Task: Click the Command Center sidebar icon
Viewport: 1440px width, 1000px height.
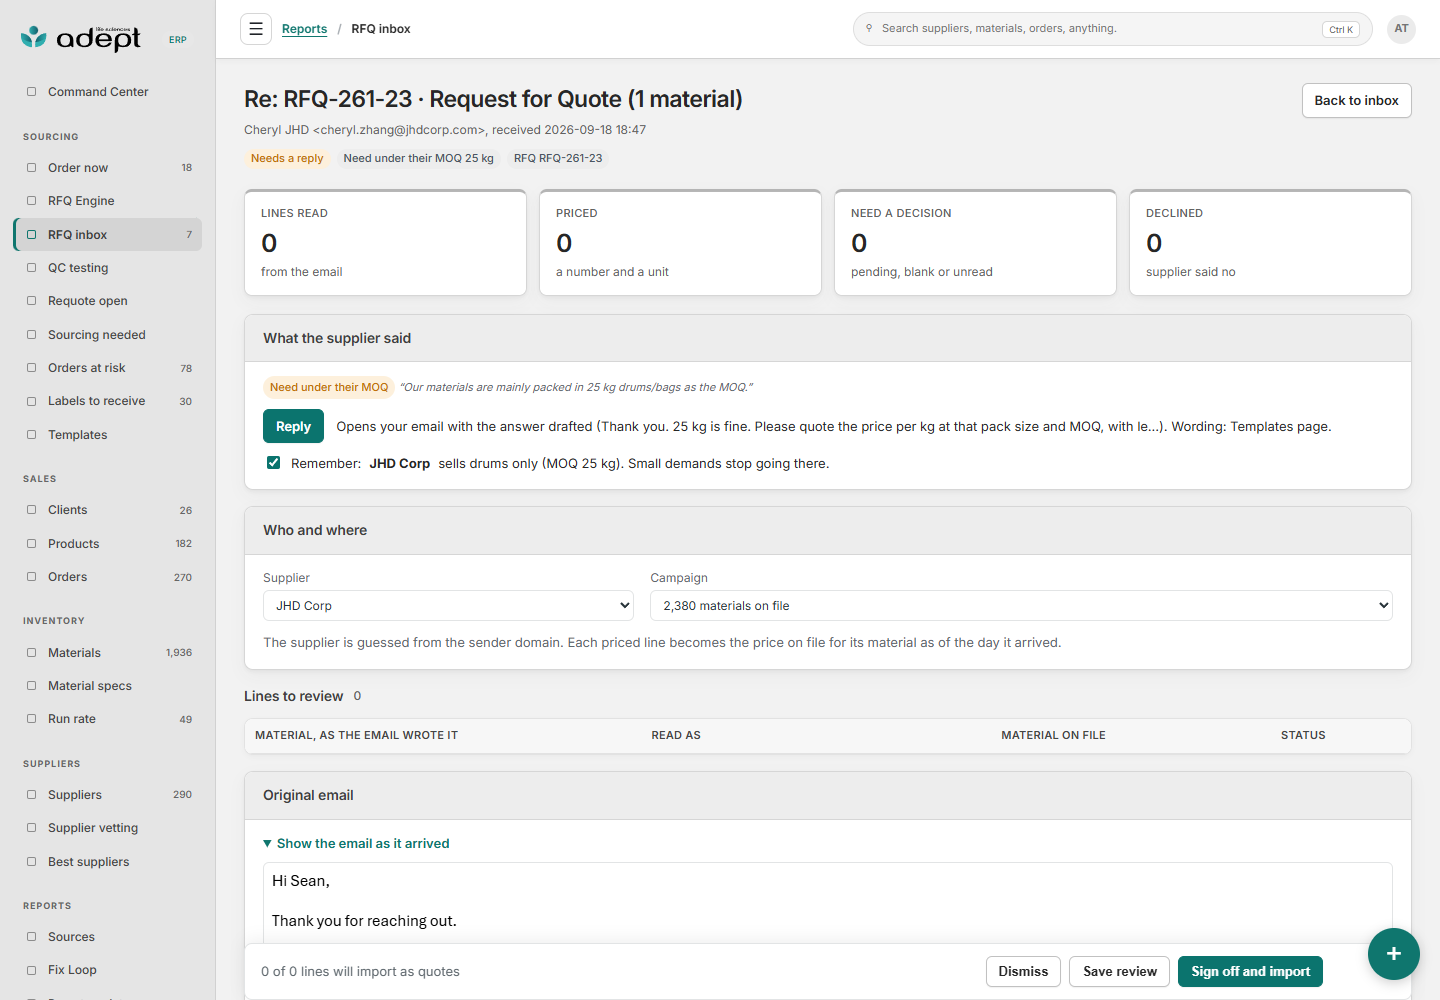Action: pos(31,92)
